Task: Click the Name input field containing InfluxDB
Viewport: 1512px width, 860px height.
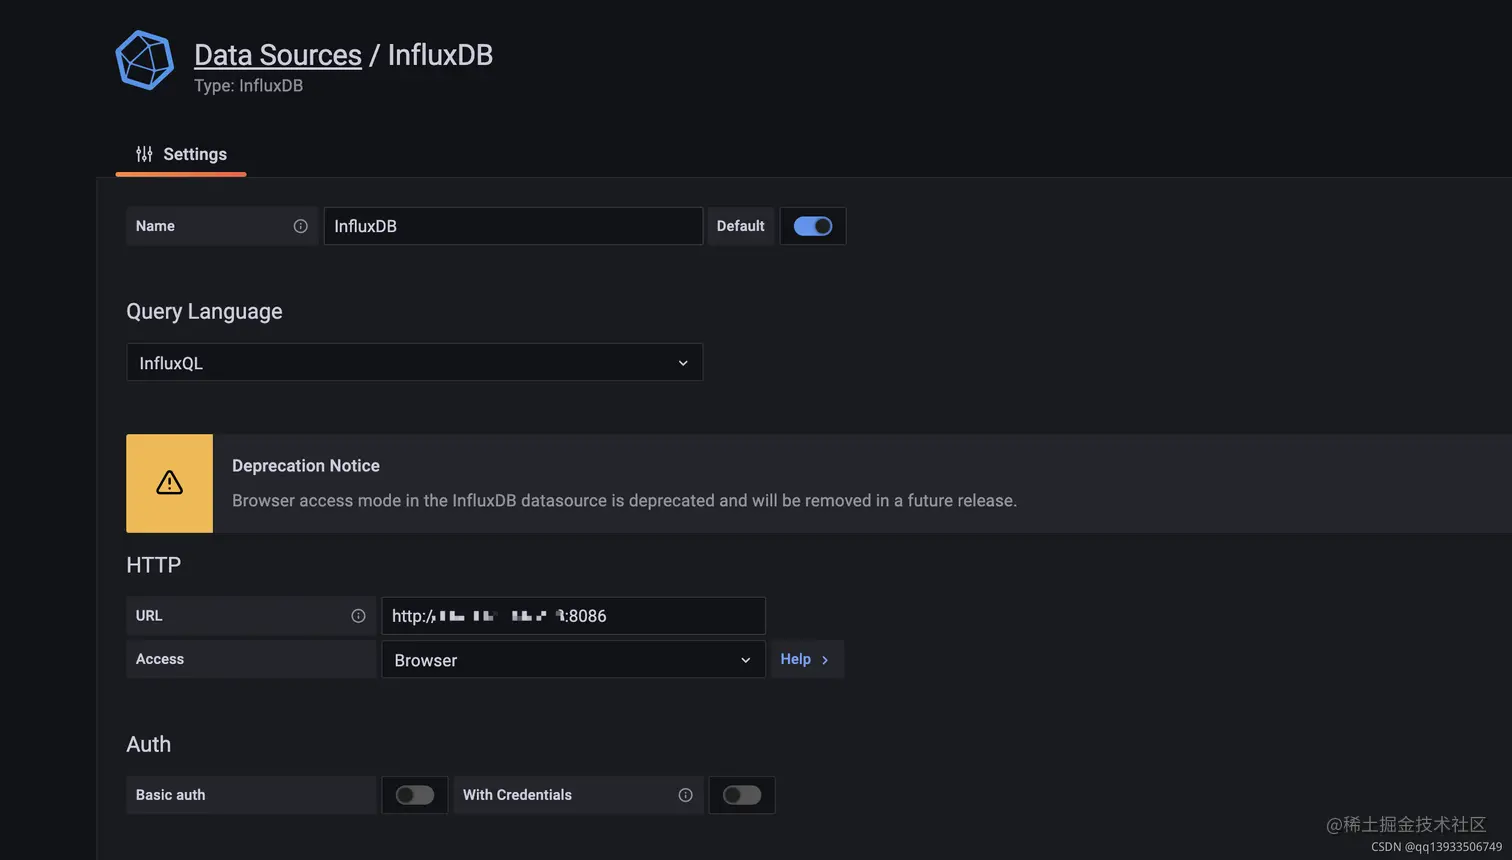Action: point(513,226)
